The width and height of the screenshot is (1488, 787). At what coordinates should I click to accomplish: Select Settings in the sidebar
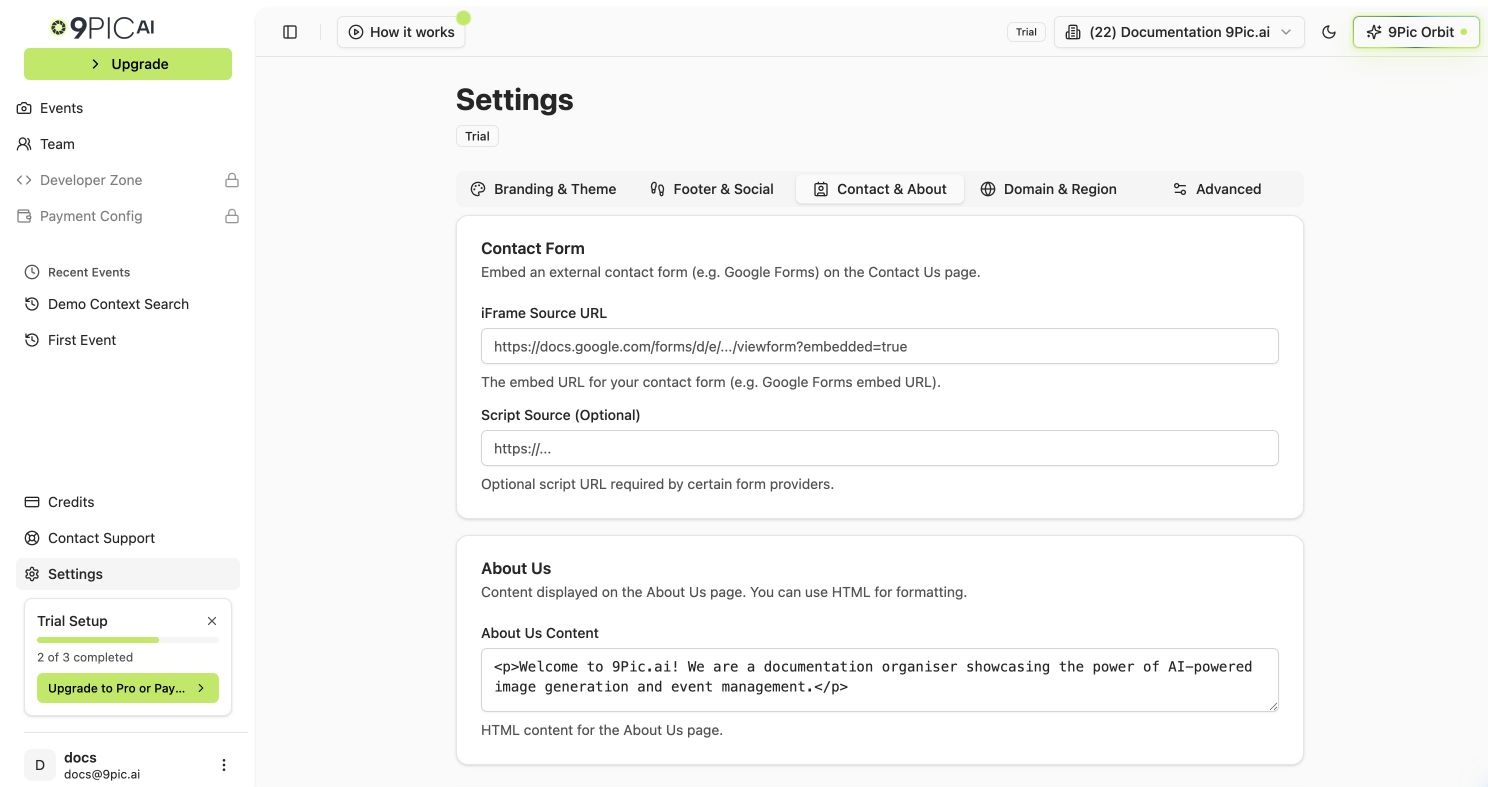(x=128, y=574)
